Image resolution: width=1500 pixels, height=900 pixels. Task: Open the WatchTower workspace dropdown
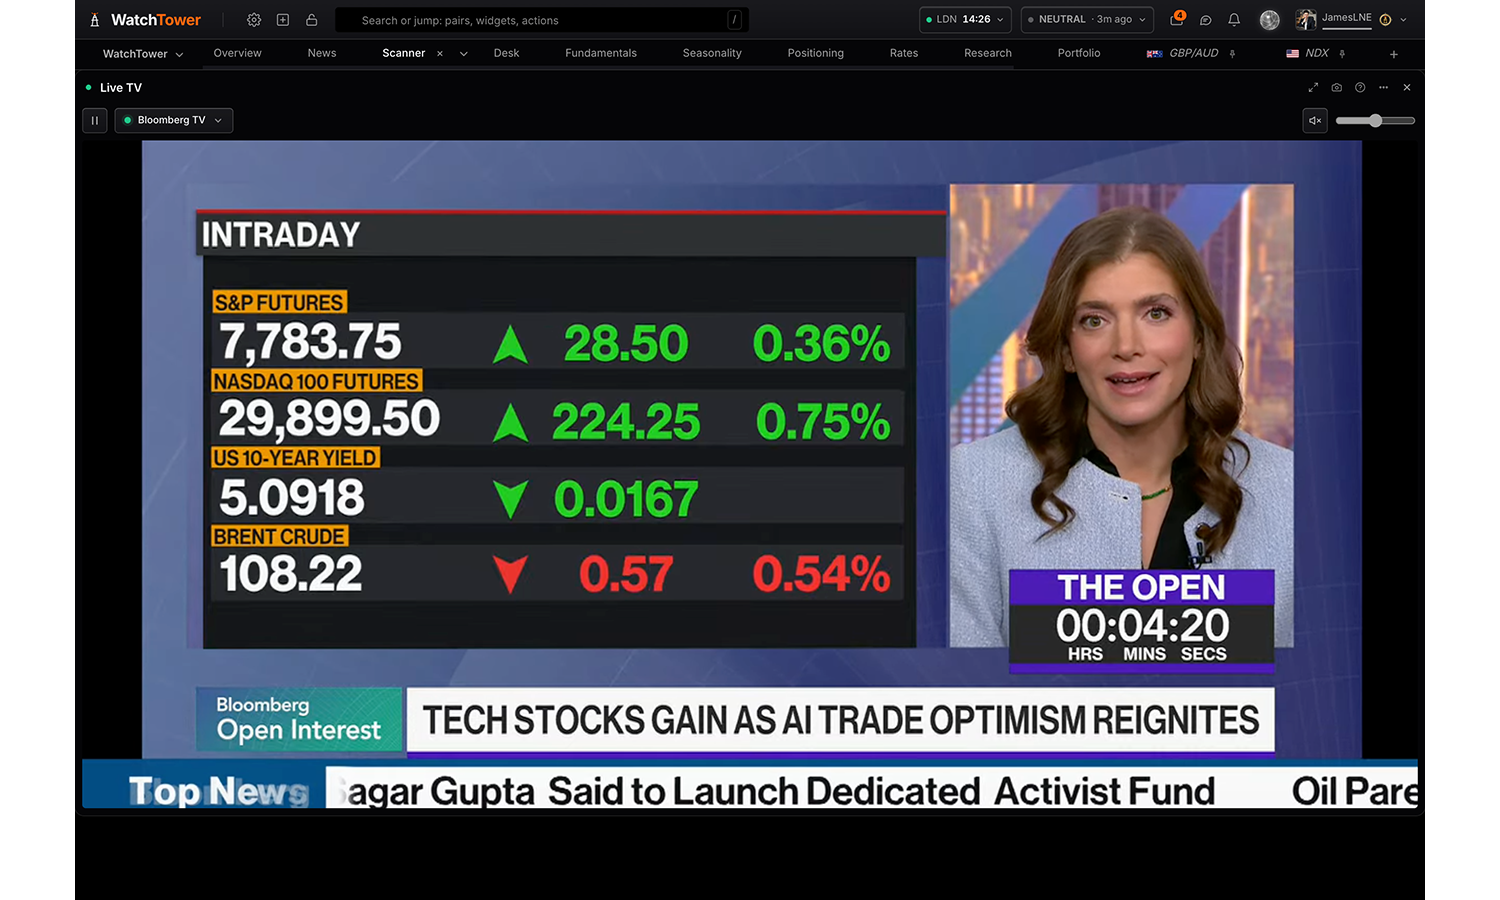tap(143, 54)
